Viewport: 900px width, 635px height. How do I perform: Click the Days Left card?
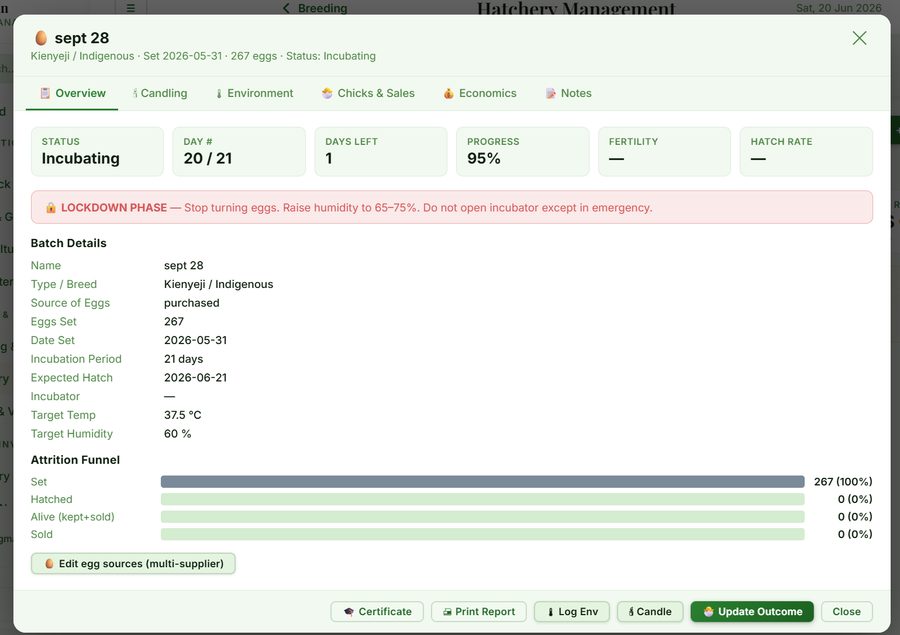pyautogui.click(x=381, y=152)
